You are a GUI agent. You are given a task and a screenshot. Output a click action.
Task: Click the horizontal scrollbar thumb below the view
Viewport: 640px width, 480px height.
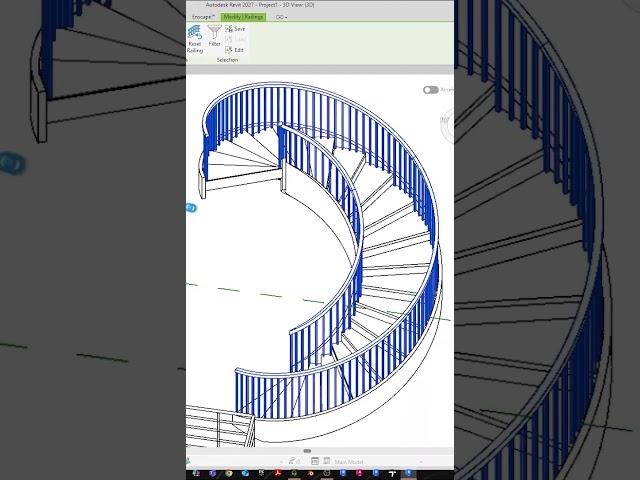[x=307, y=451]
